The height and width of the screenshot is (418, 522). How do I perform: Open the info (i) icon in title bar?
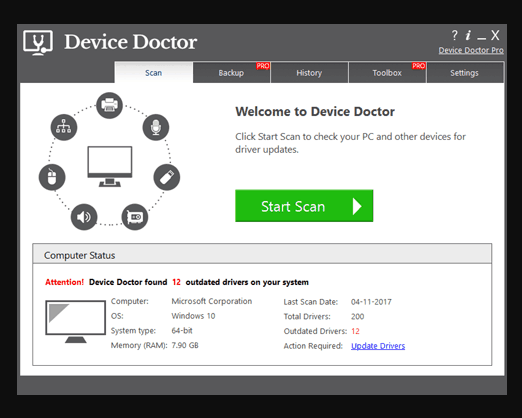[x=468, y=35]
